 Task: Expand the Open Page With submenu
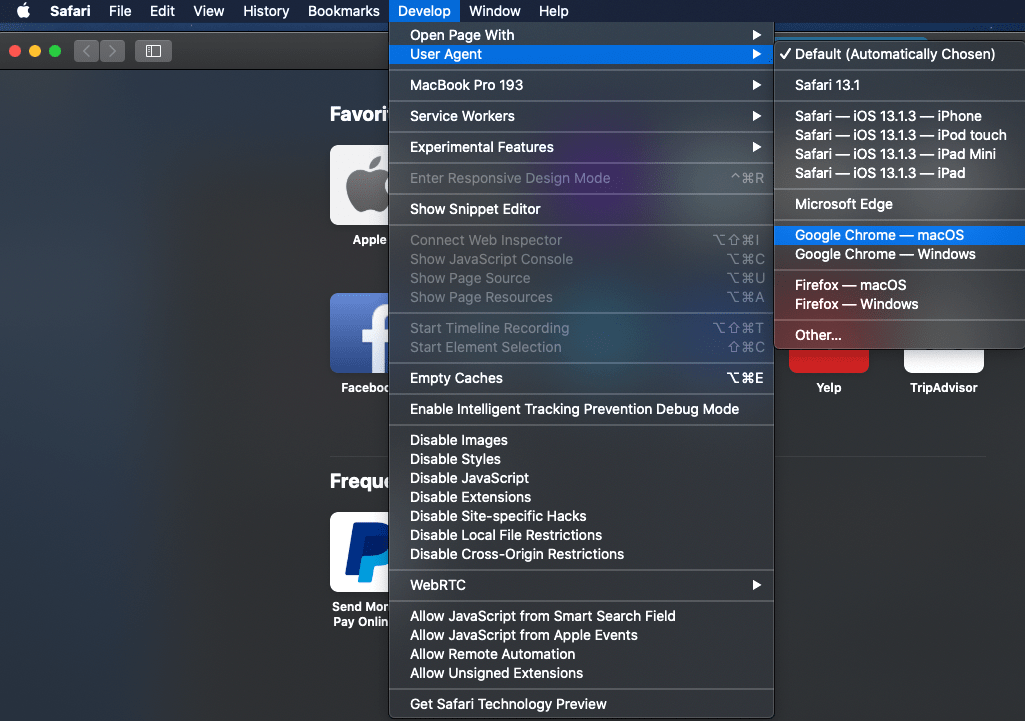pos(581,35)
